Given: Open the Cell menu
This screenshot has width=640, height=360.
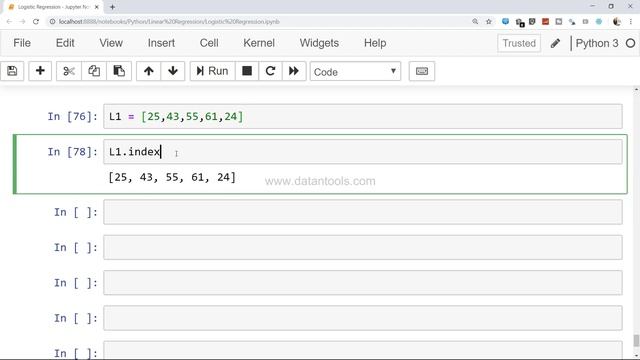Looking at the screenshot, I should pyautogui.click(x=209, y=43).
